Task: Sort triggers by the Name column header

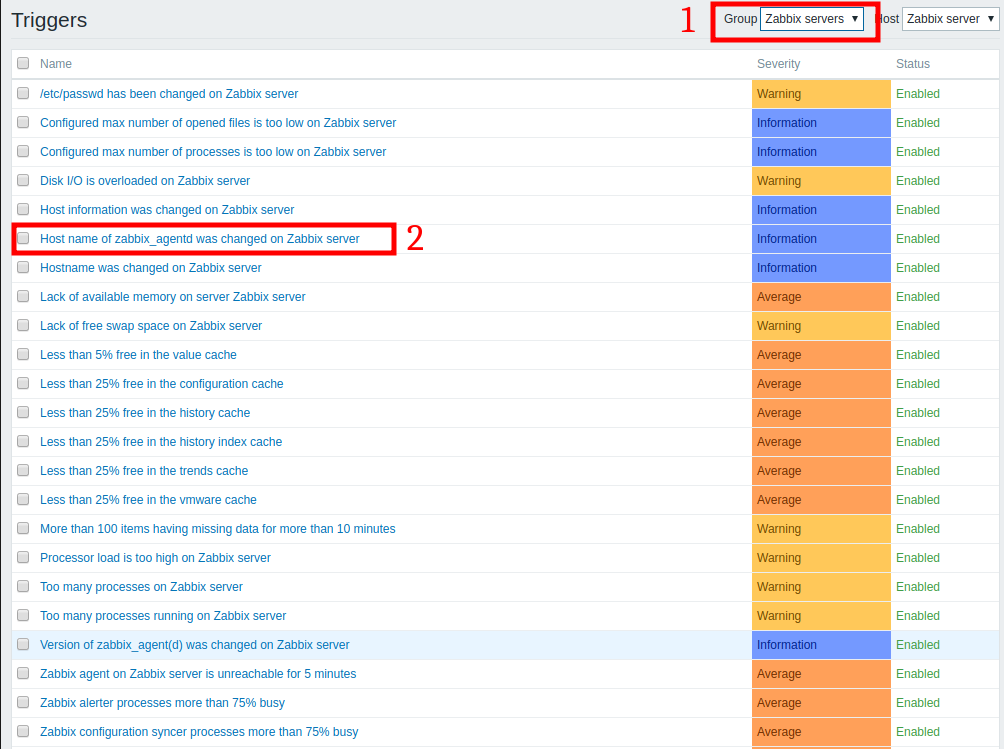Action: tap(56, 63)
